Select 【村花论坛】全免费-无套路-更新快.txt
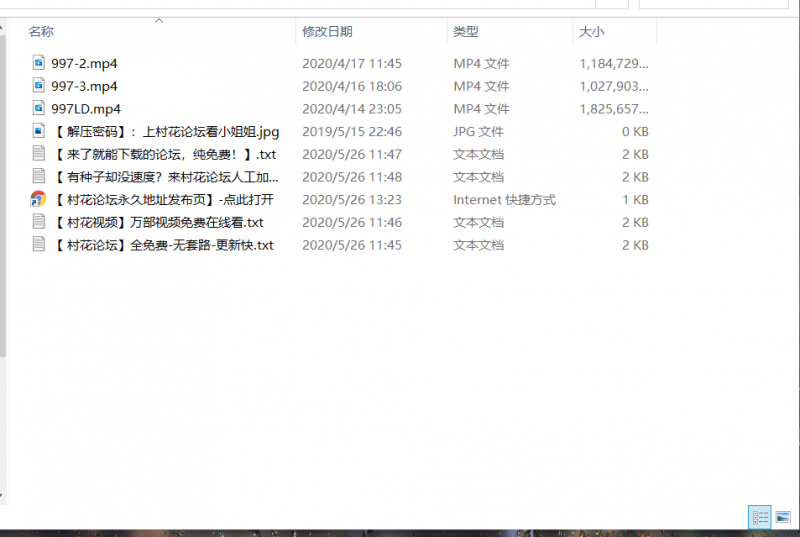Screen dimensions: 800x537 (163, 245)
